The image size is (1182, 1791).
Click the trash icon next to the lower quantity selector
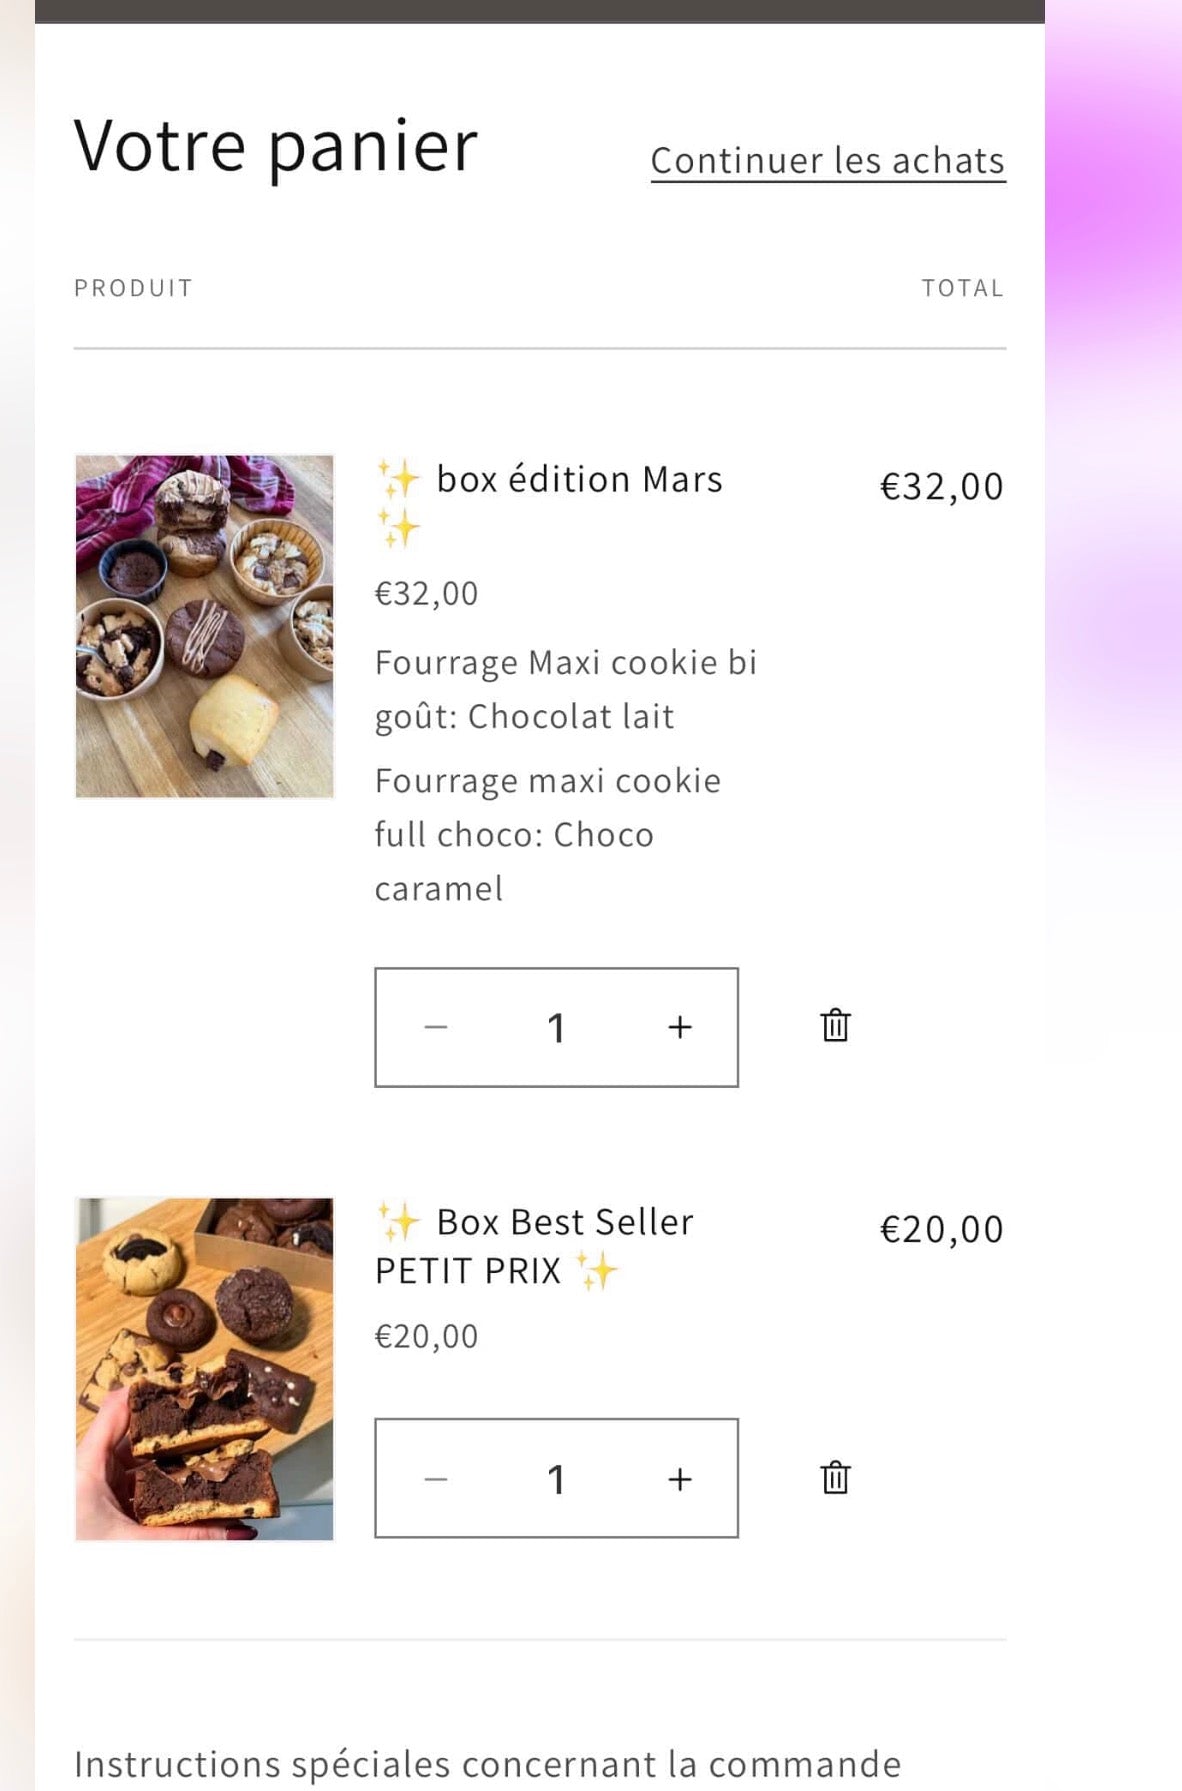click(833, 1477)
